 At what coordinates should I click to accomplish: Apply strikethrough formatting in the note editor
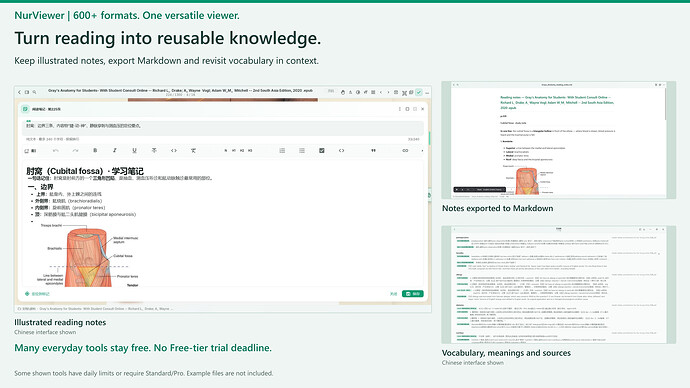click(x=154, y=150)
